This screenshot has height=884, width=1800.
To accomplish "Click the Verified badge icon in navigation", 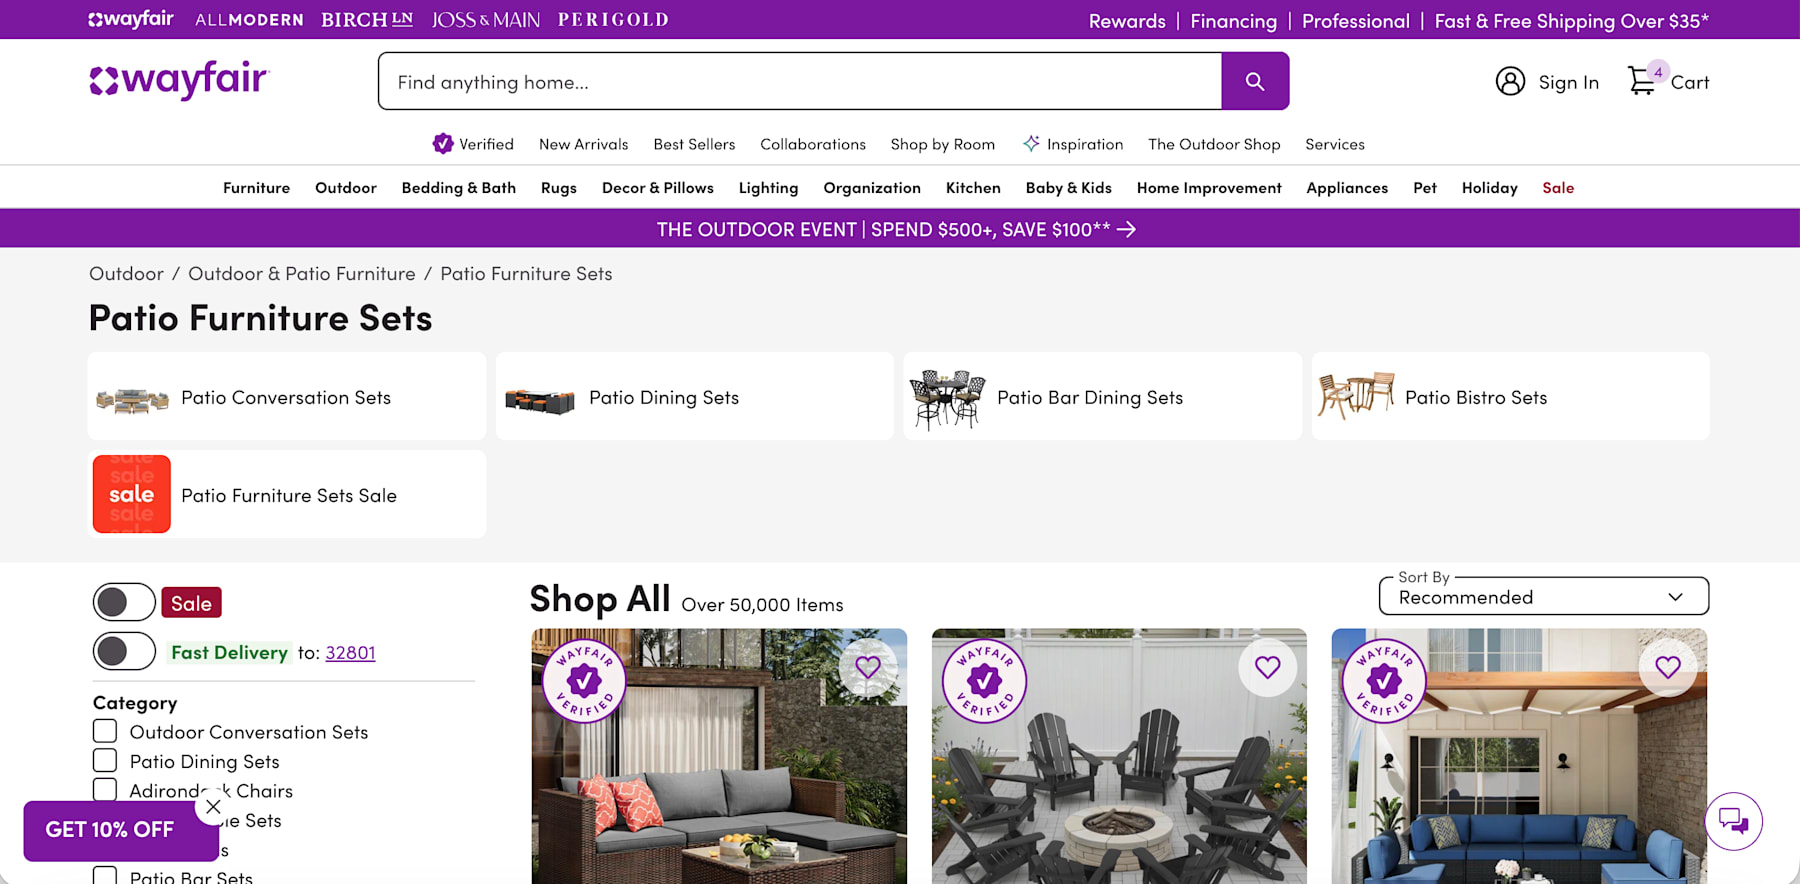I will 442,144.
